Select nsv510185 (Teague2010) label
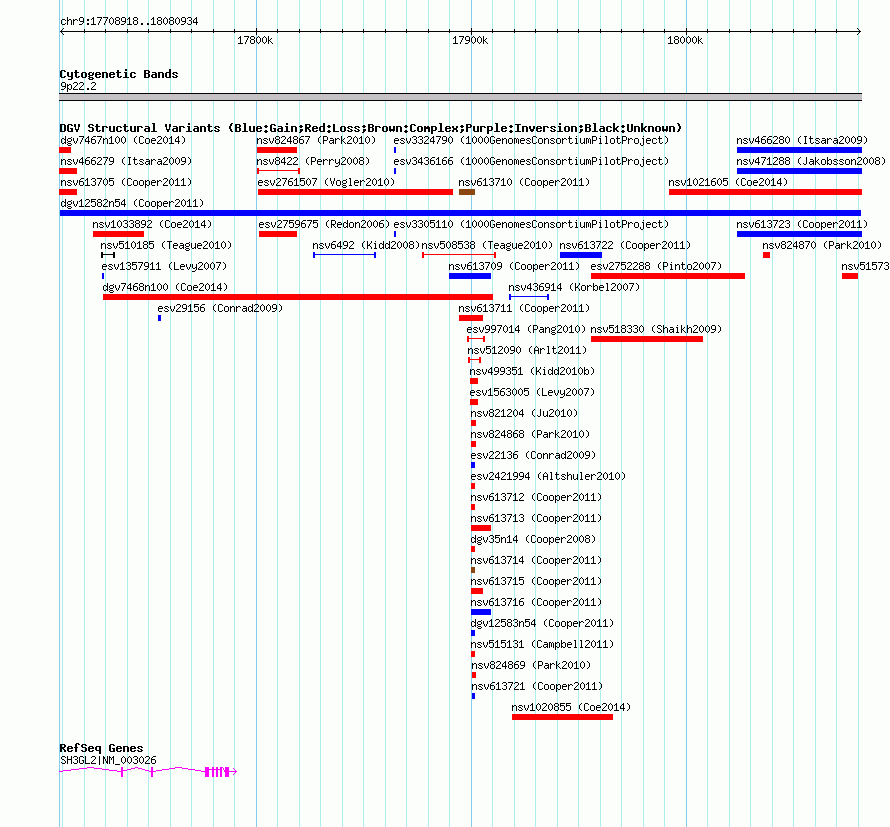This screenshot has height=827, width=890. click(166, 245)
